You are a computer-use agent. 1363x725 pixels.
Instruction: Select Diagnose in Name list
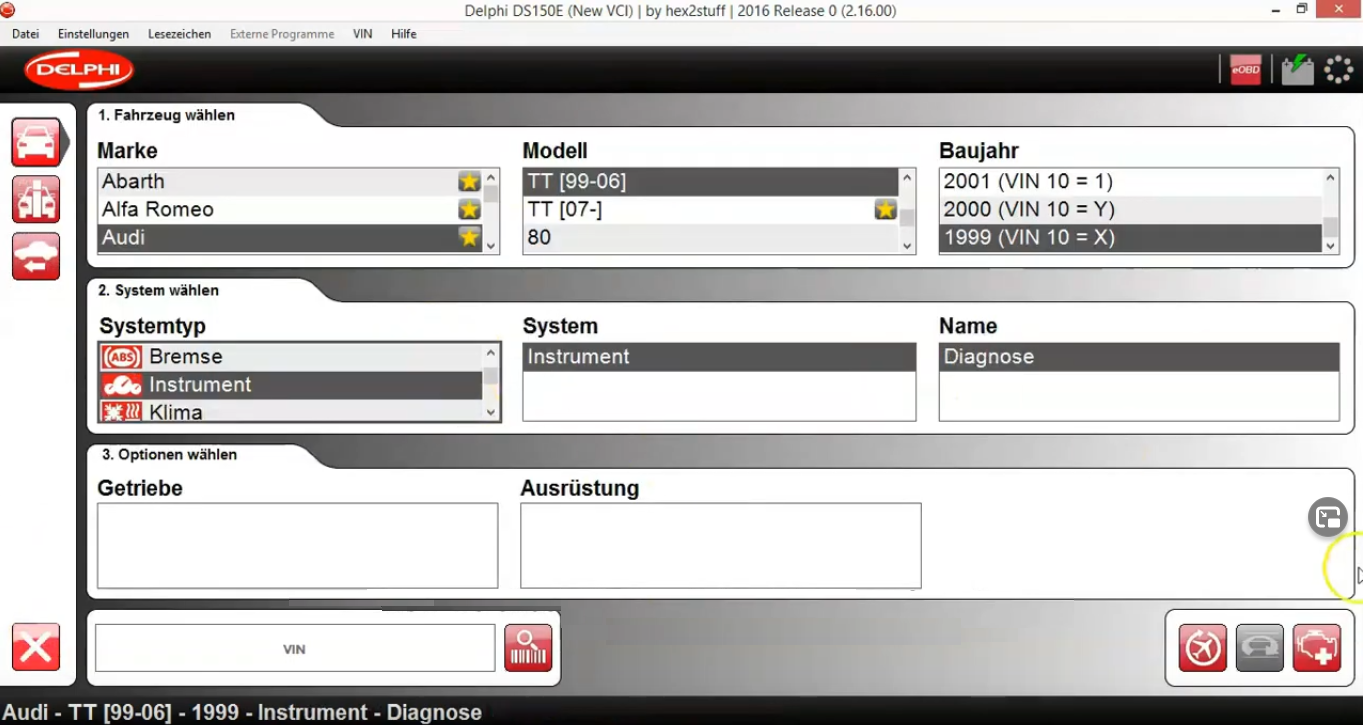pos(1139,357)
